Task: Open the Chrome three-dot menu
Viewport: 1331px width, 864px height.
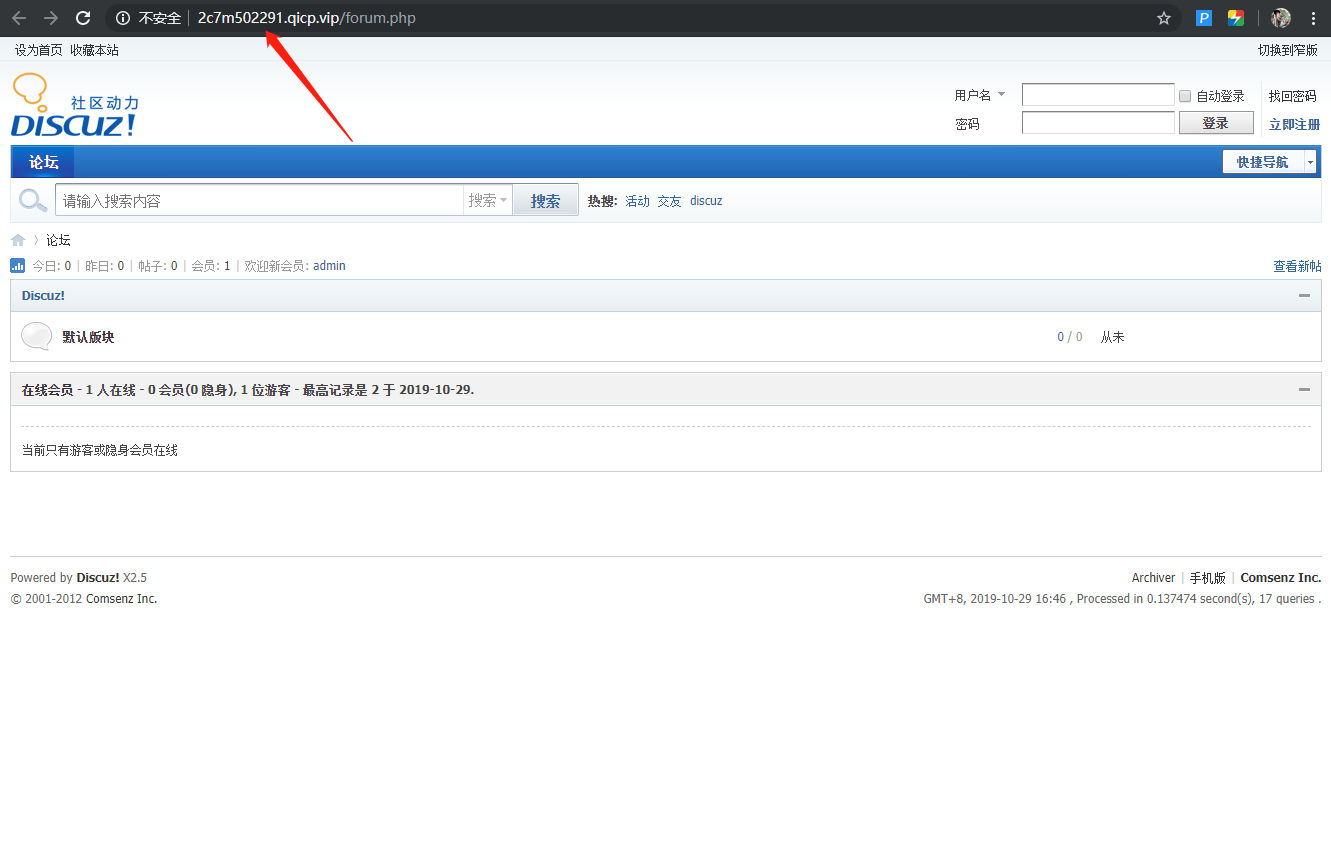Action: (x=1313, y=18)
